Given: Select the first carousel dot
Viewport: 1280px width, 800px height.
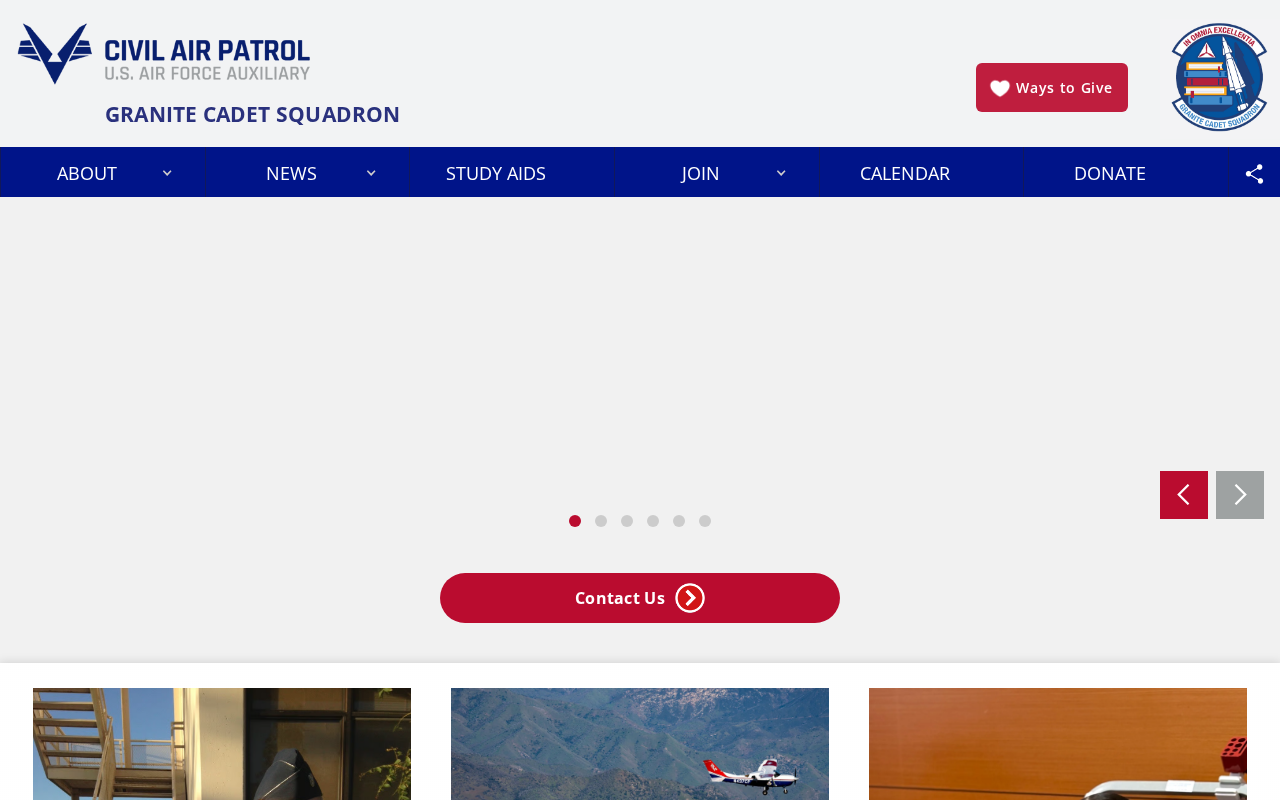Looking at the screenshot, I should pos(575,521).
